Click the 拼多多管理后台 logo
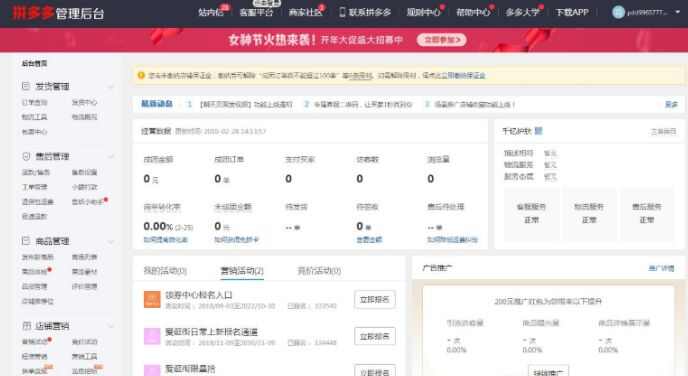The height and width of the screenshot is (376, 688). (x=58, y=13)
